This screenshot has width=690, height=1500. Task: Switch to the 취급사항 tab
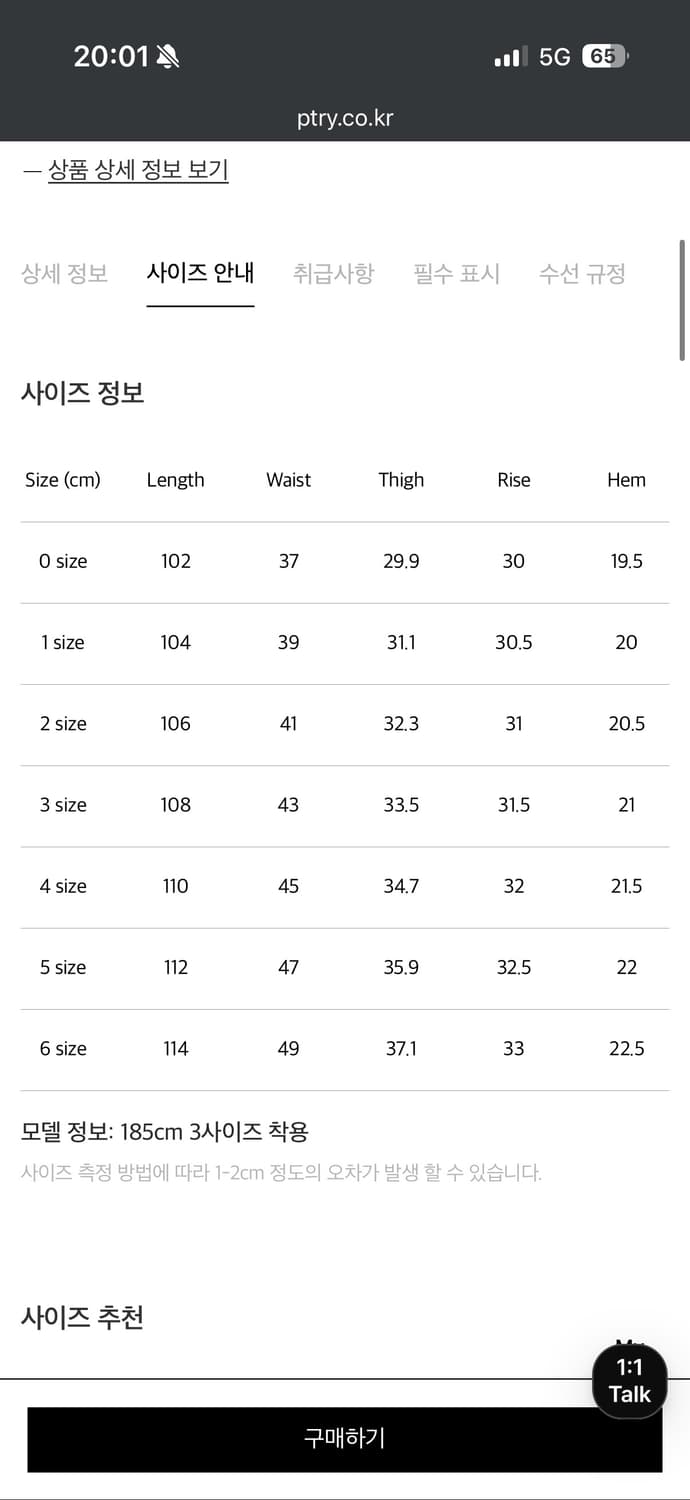pos(333,273)
